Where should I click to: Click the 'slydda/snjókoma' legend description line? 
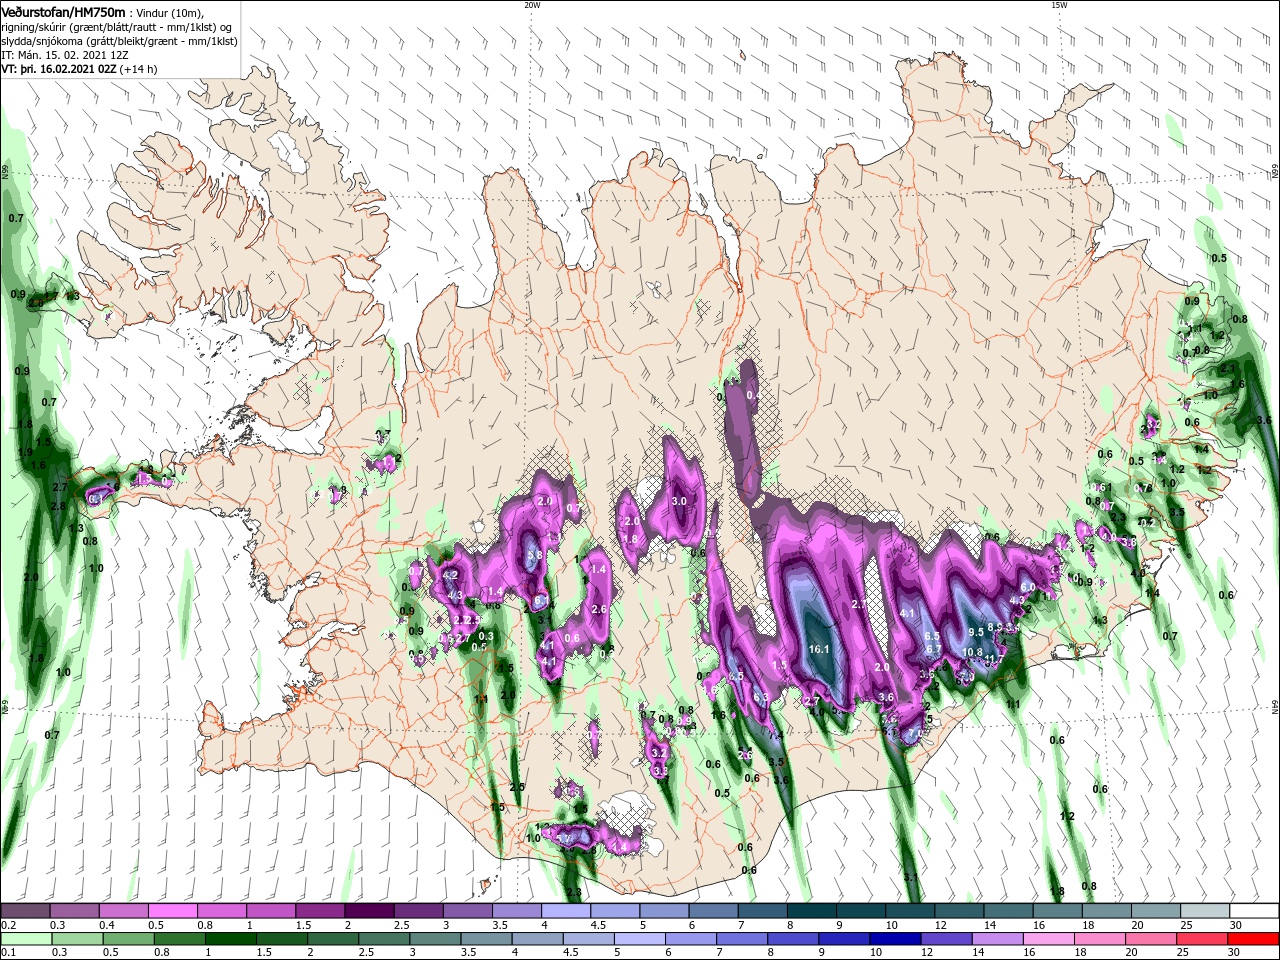coord(118,41)
